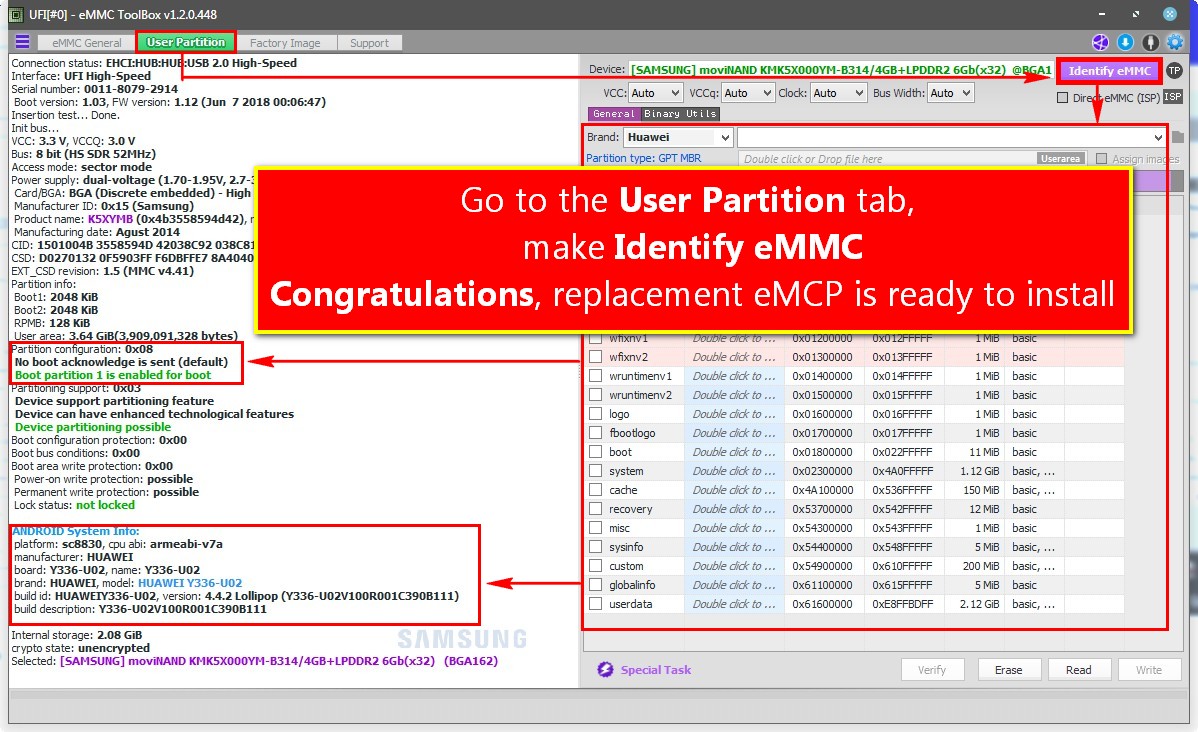Click the sysinfo partition name
This screenshot has height=732, width=1198.
click(626, 547)
